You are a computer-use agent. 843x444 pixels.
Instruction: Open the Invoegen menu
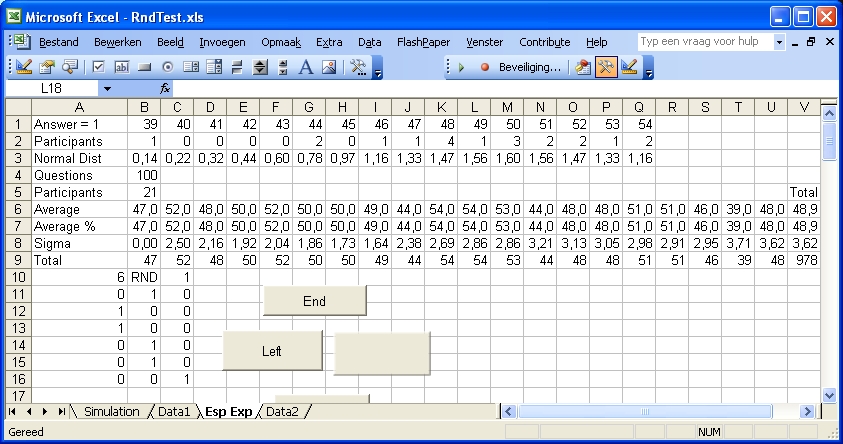(222, 42)
